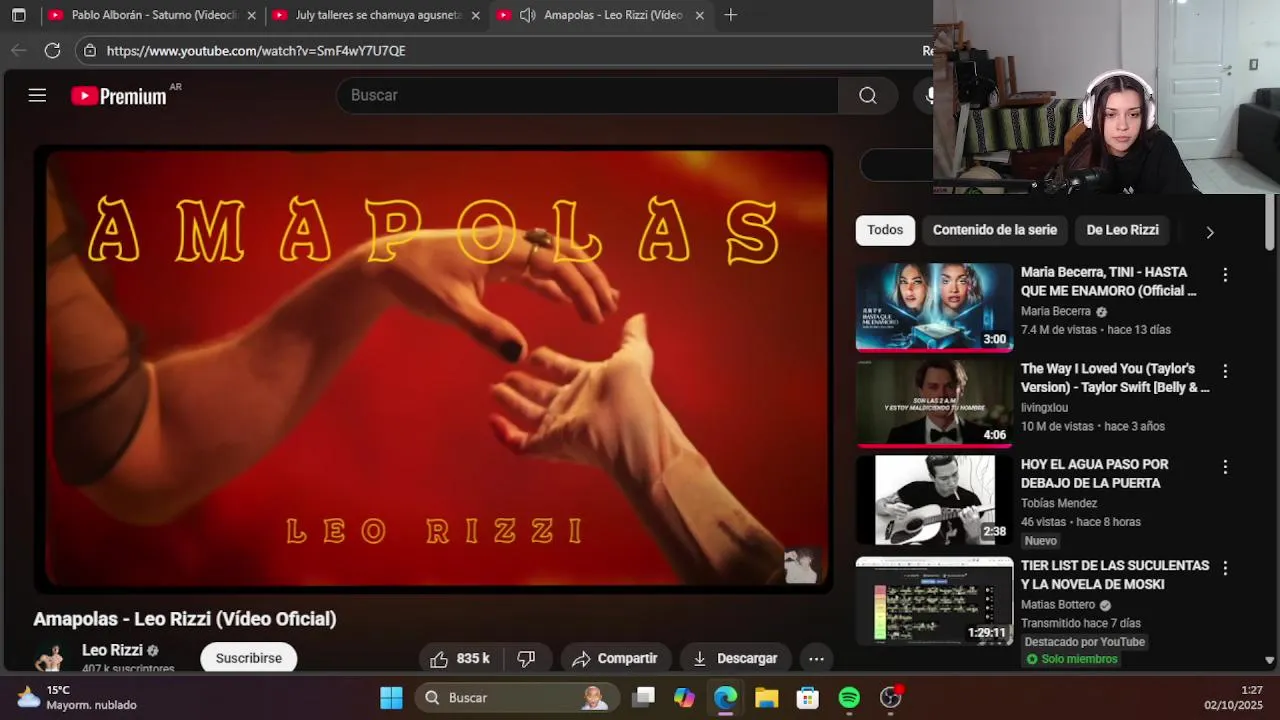Viewport: 1280px width, 720px height.
Task: Open OBS Studio from the taskbar
Action: tap(890, 698)
